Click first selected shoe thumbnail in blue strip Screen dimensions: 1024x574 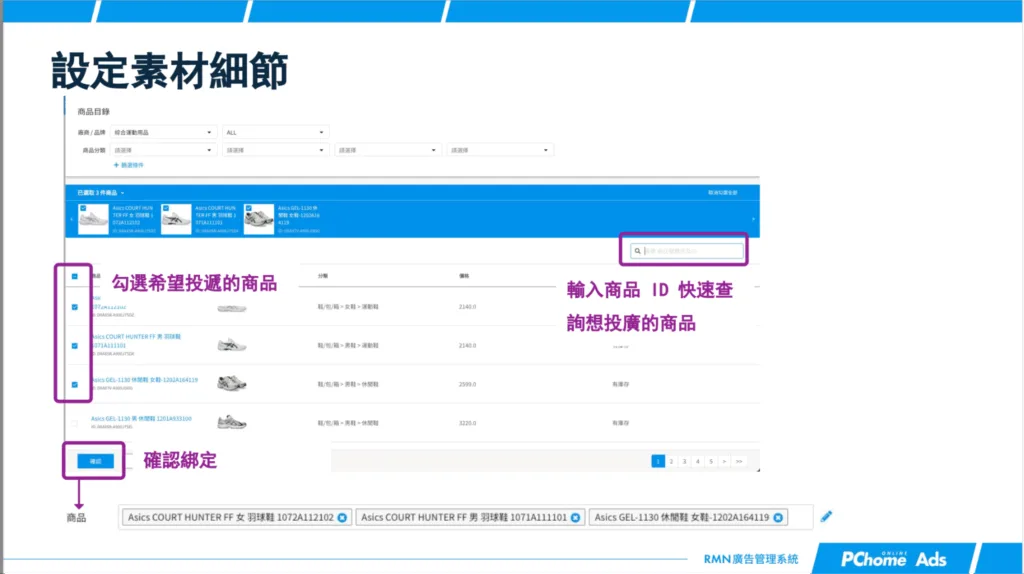93,219
